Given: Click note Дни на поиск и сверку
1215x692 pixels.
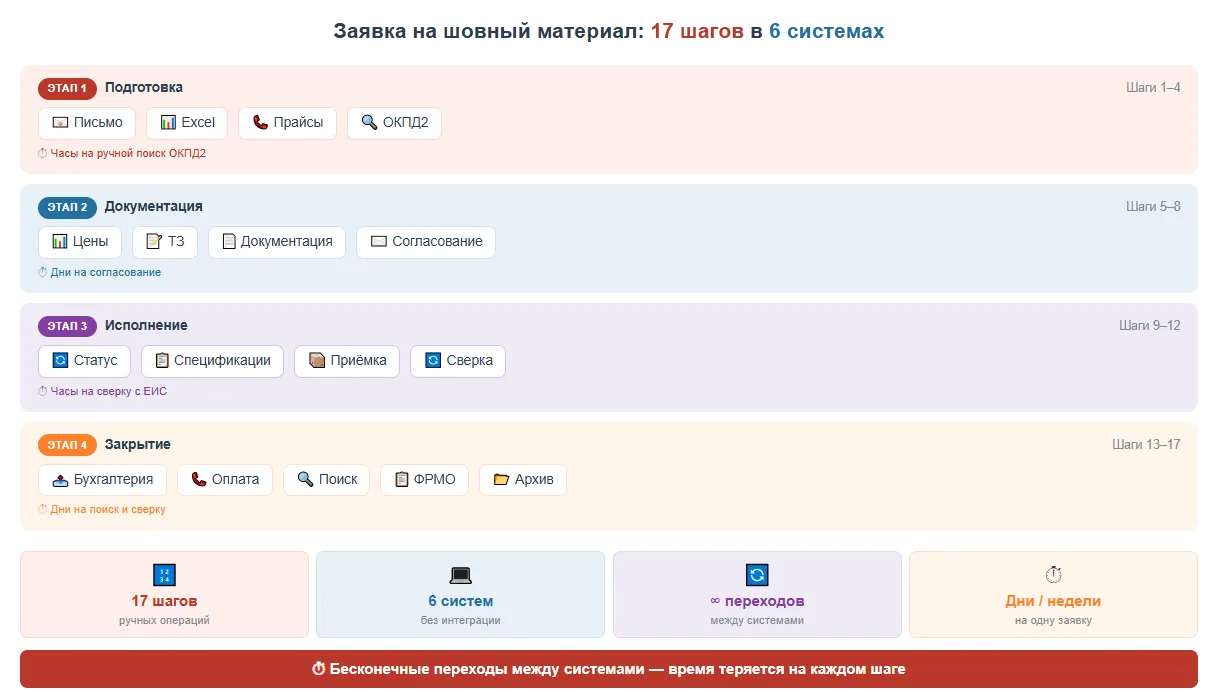Looking at the screenshot, I should point(102,510).
